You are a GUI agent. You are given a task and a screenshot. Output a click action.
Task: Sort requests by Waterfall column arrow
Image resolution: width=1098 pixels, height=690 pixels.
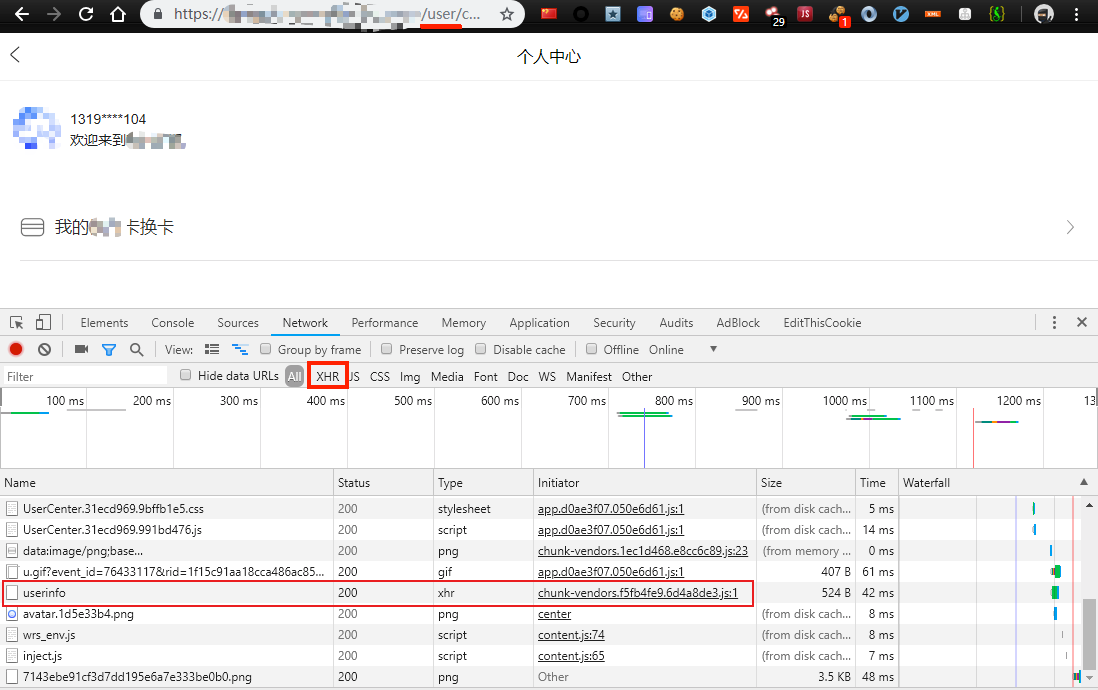[x=1083, y=482]
